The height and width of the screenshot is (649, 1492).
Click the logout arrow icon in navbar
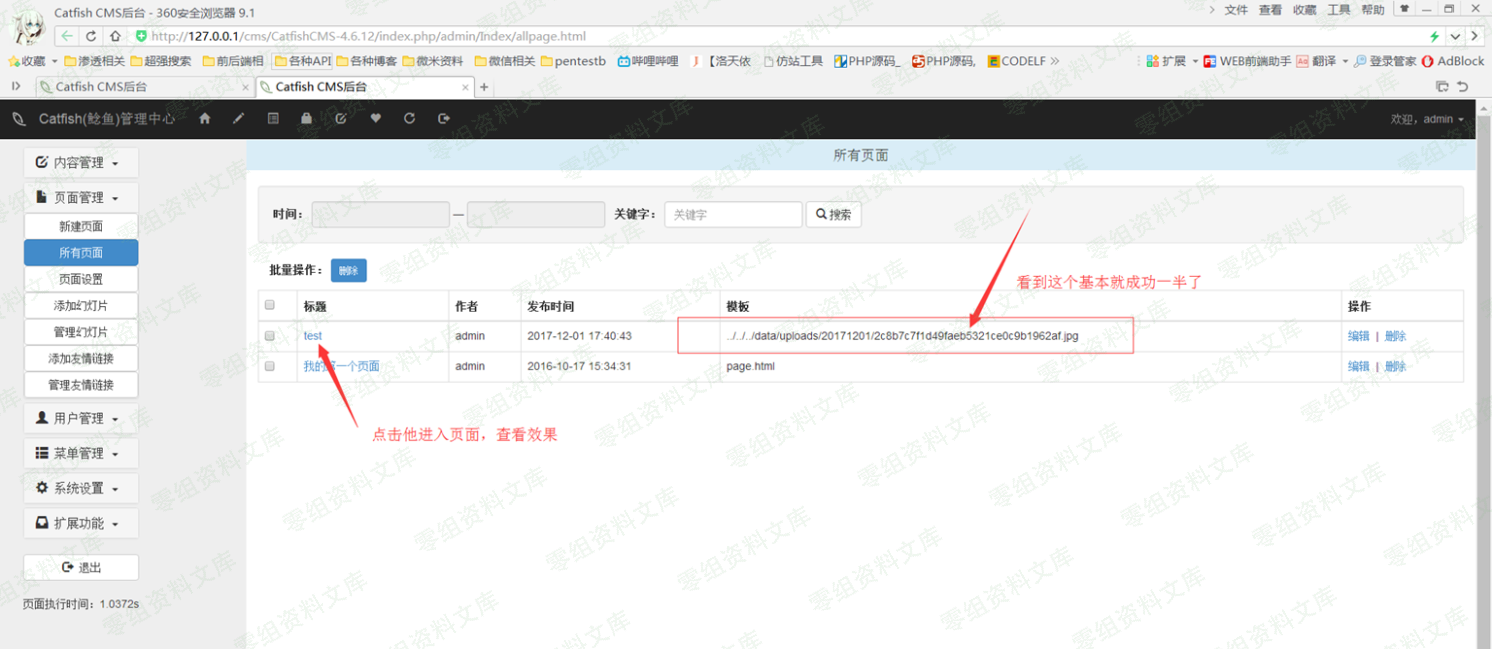[444, 119]
